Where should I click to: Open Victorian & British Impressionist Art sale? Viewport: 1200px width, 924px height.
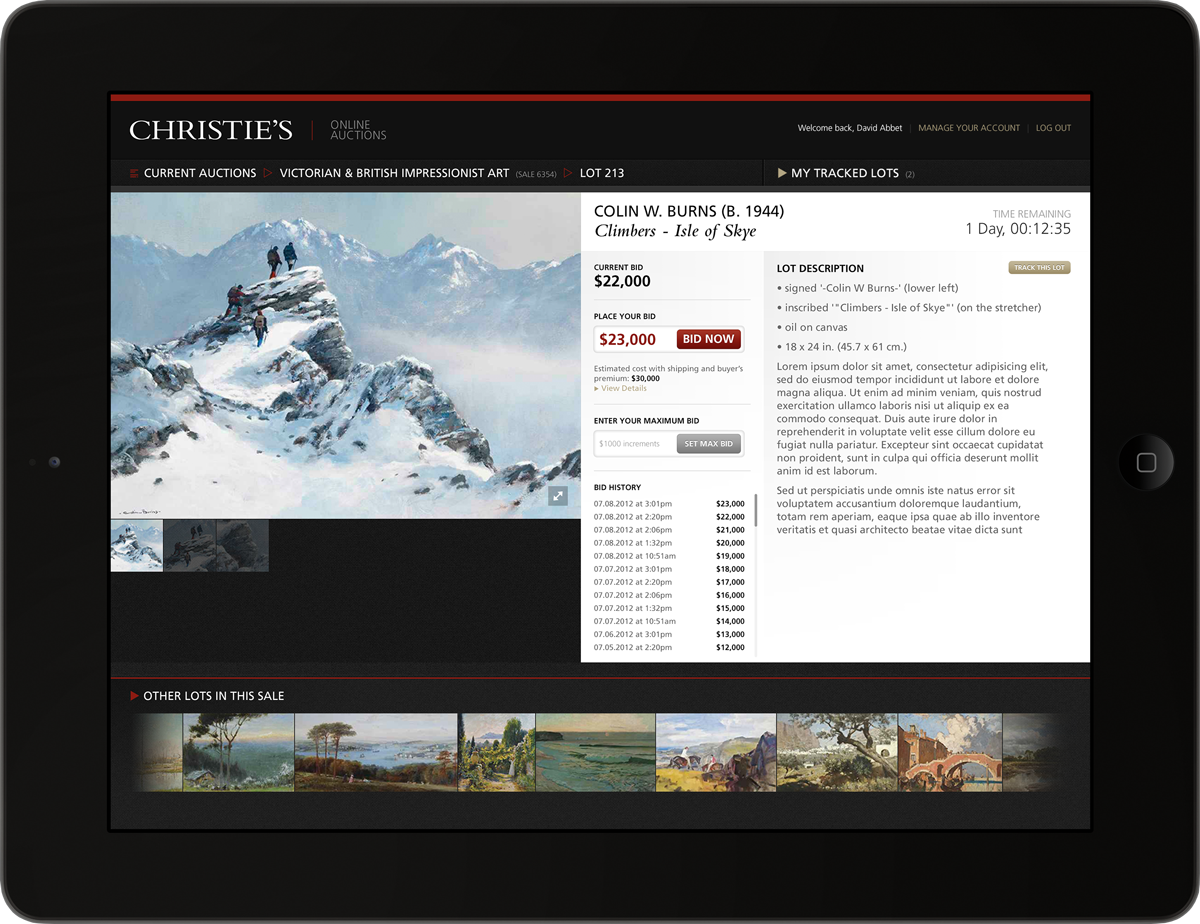(394, 173)
